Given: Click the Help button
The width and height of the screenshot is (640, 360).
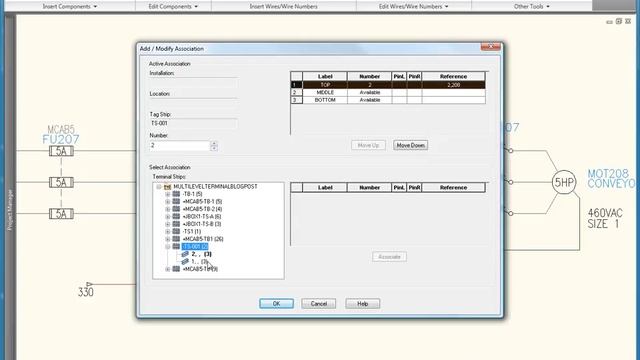Looking at the screenshot, I should pos(362,304).
